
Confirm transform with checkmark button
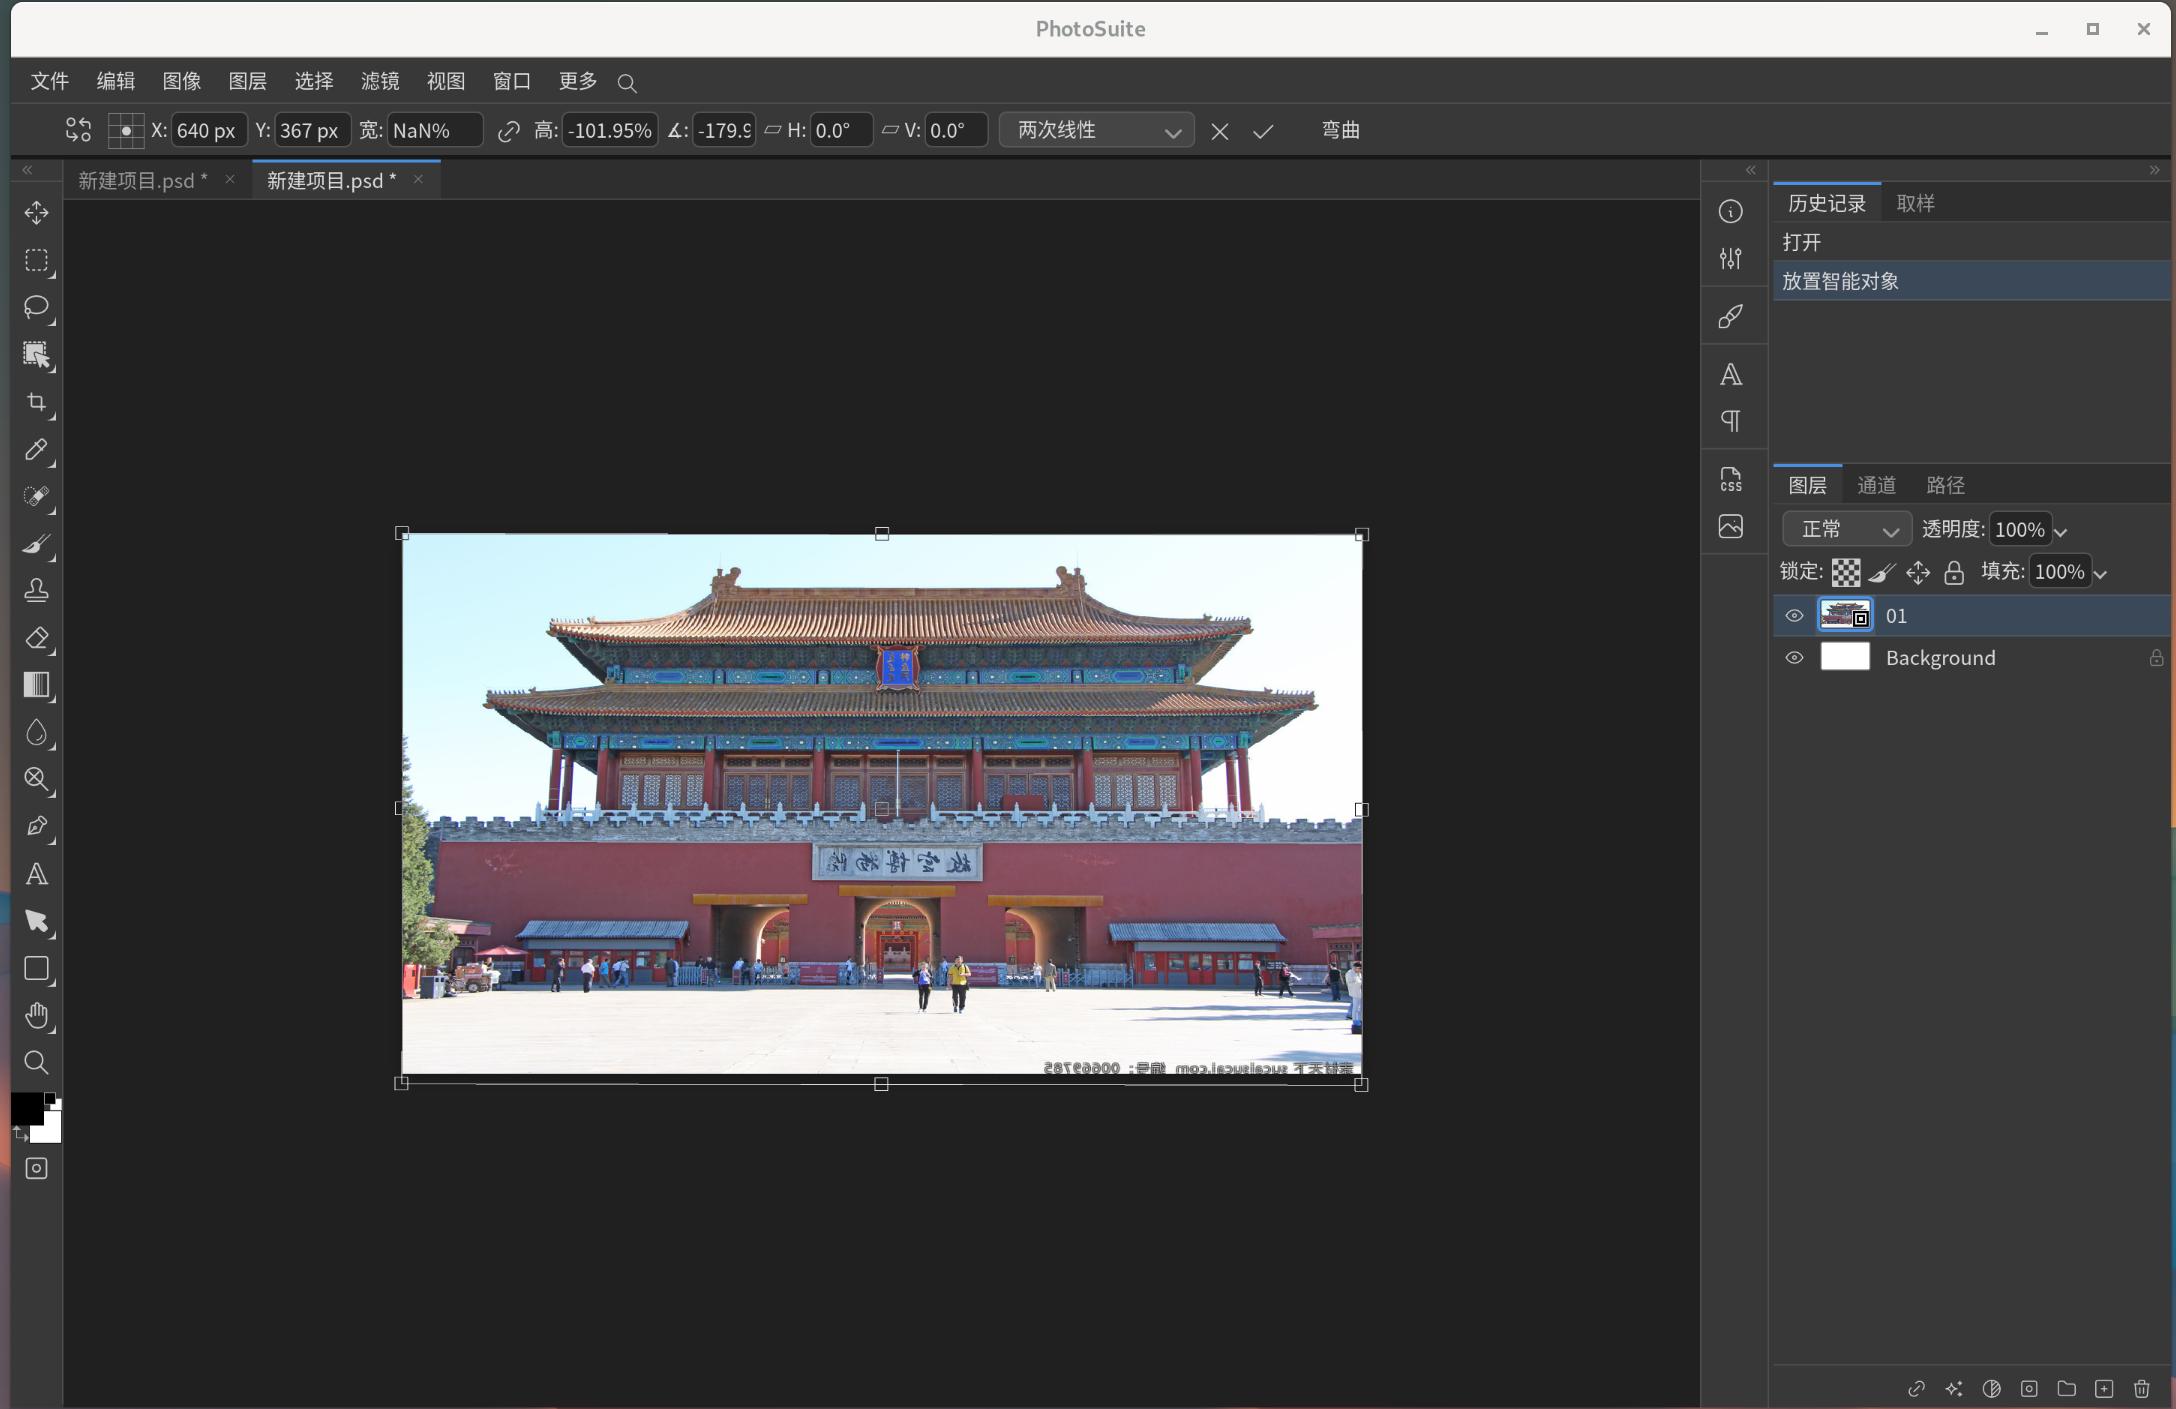(x=1263, y=131)
